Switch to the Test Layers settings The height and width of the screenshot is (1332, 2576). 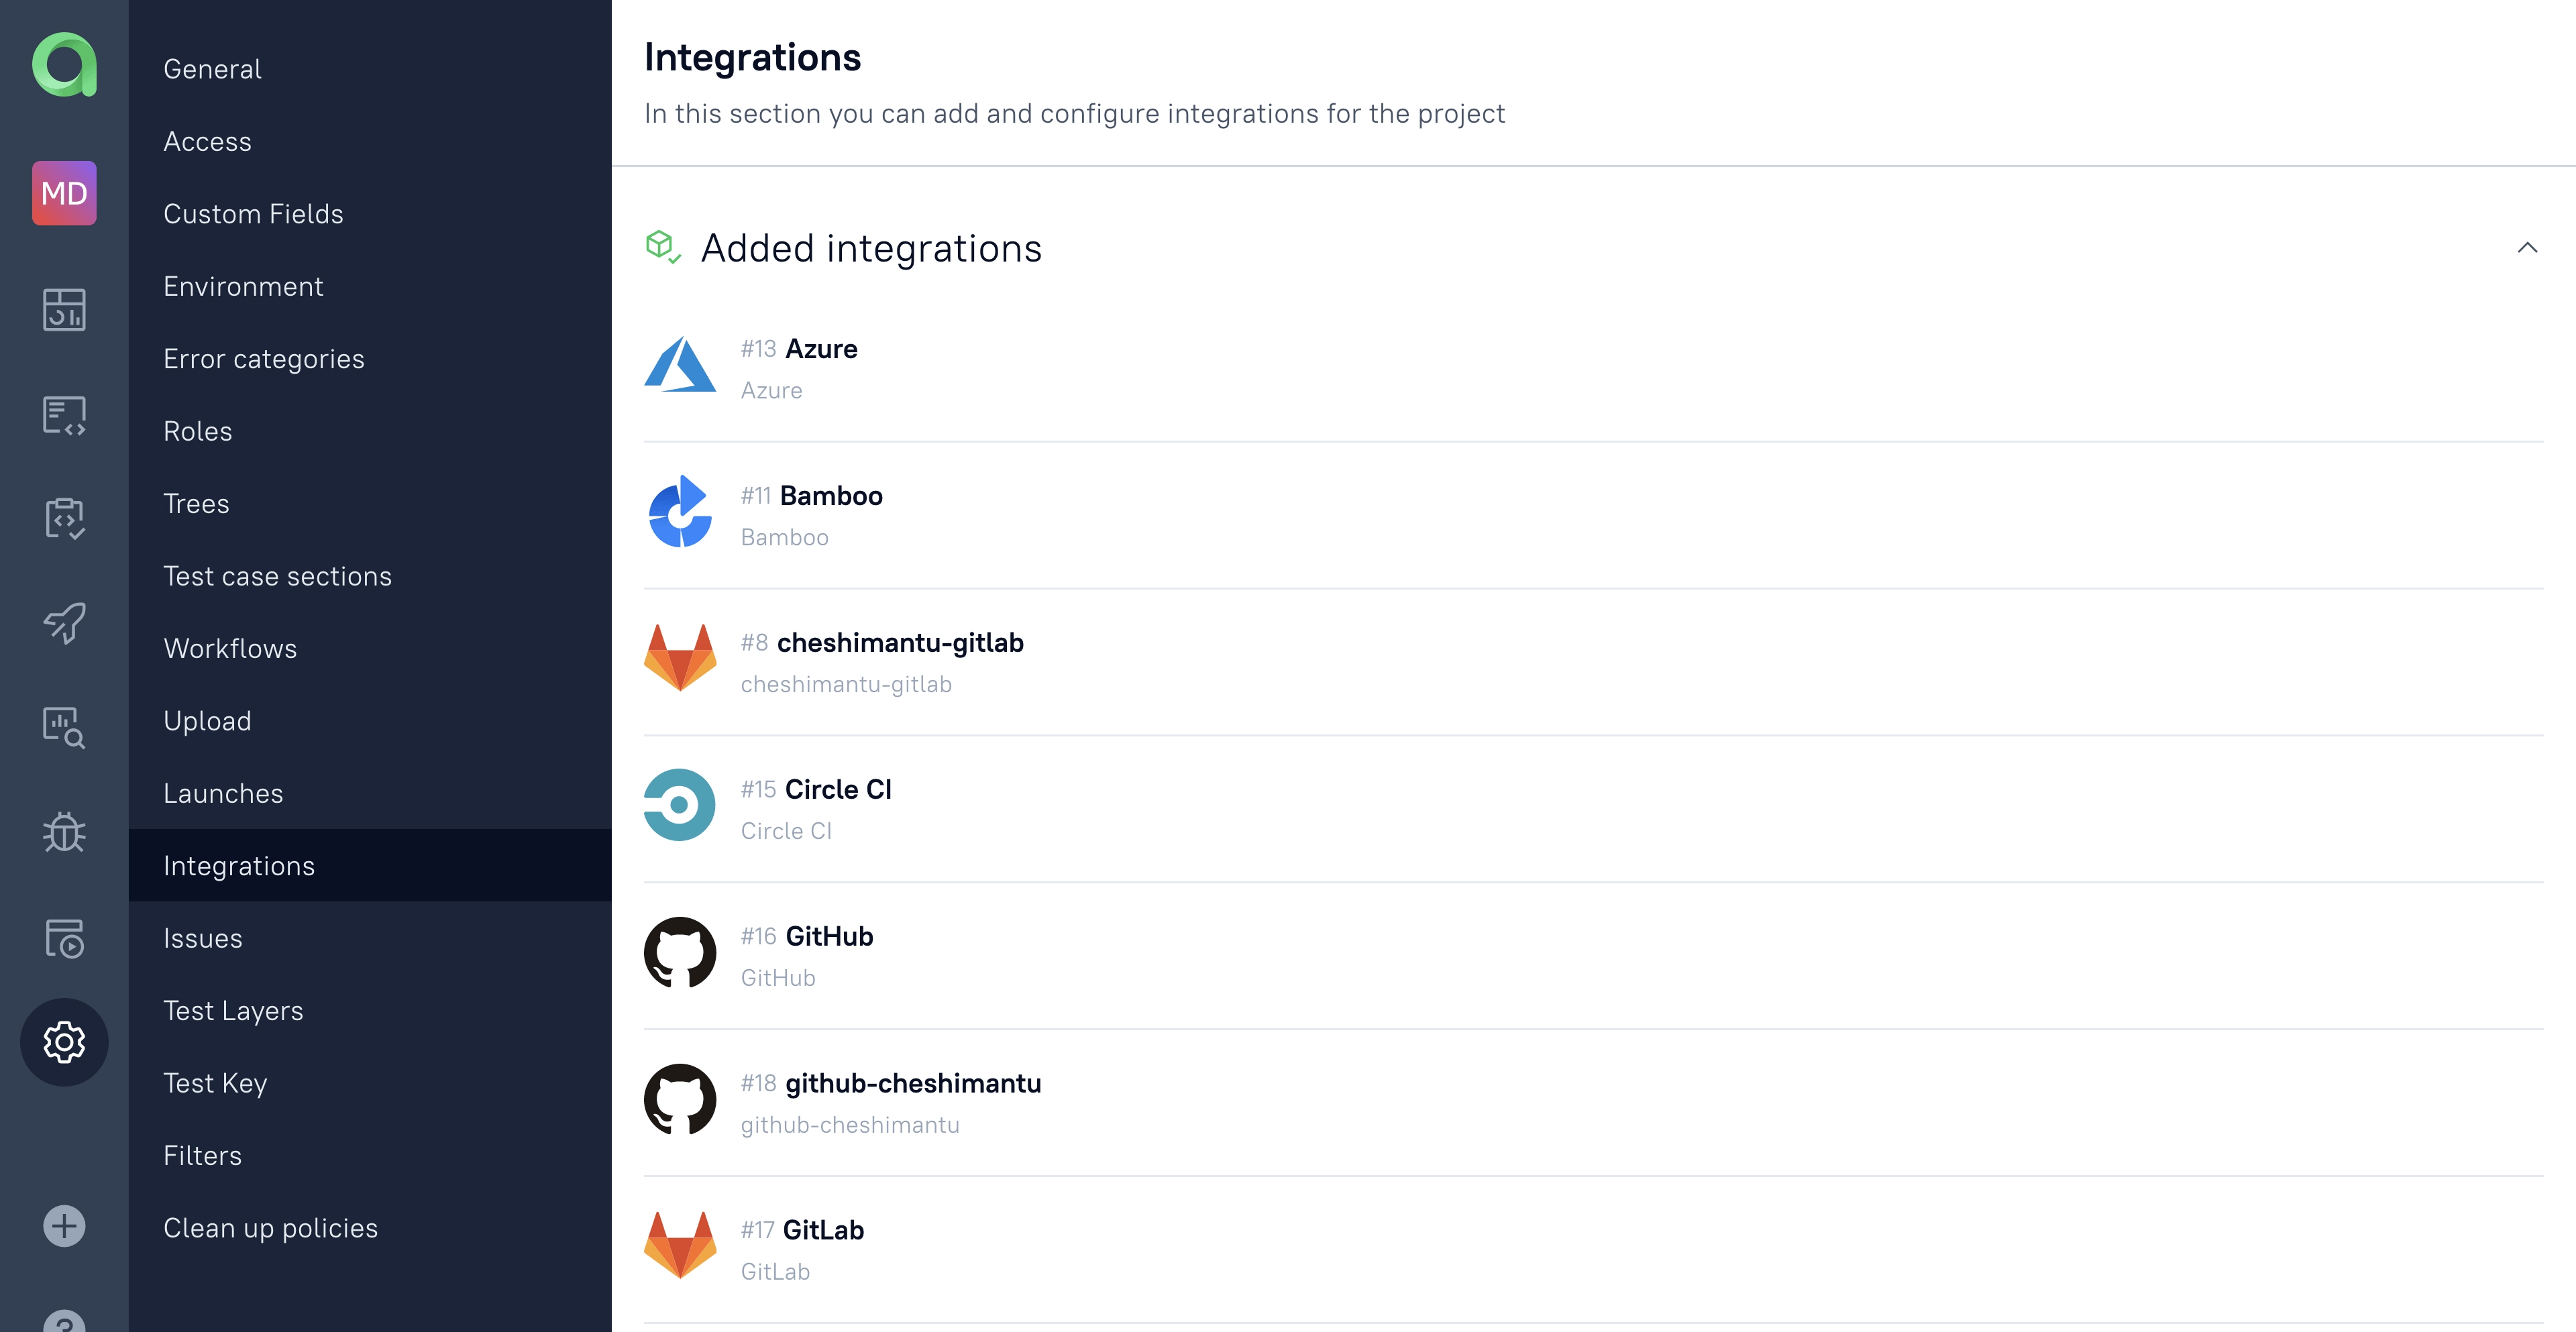tap(233, 1011)
